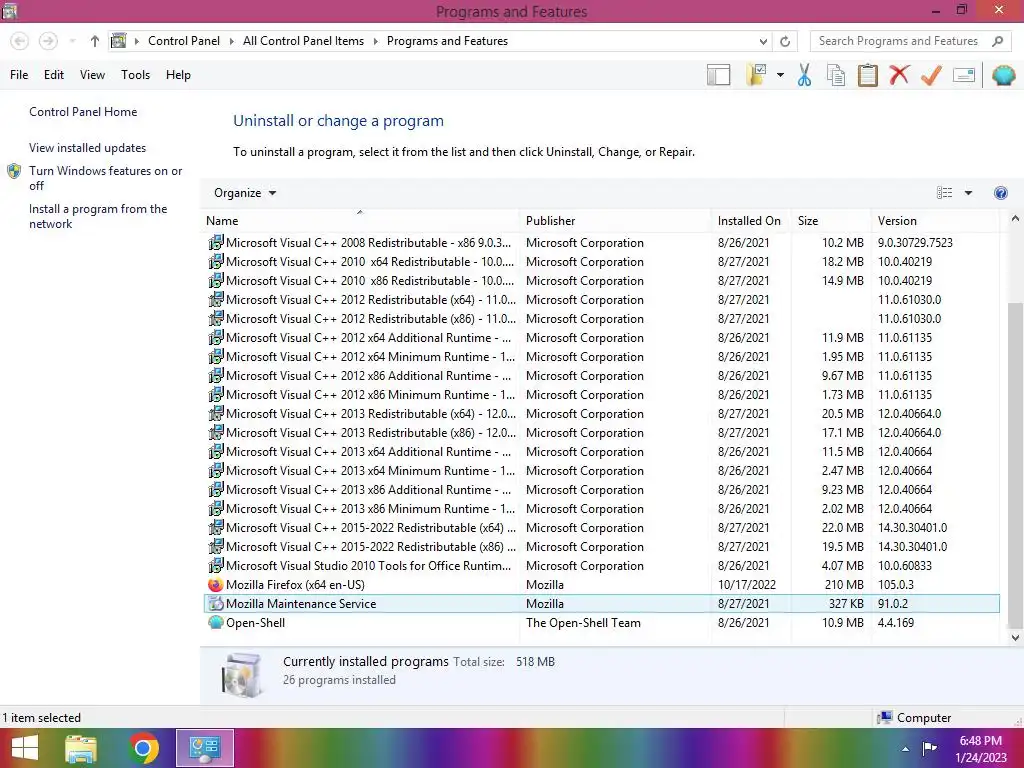Show hidden tray icons arrow
The image size is (1024, 768).
tap(905, 749)
